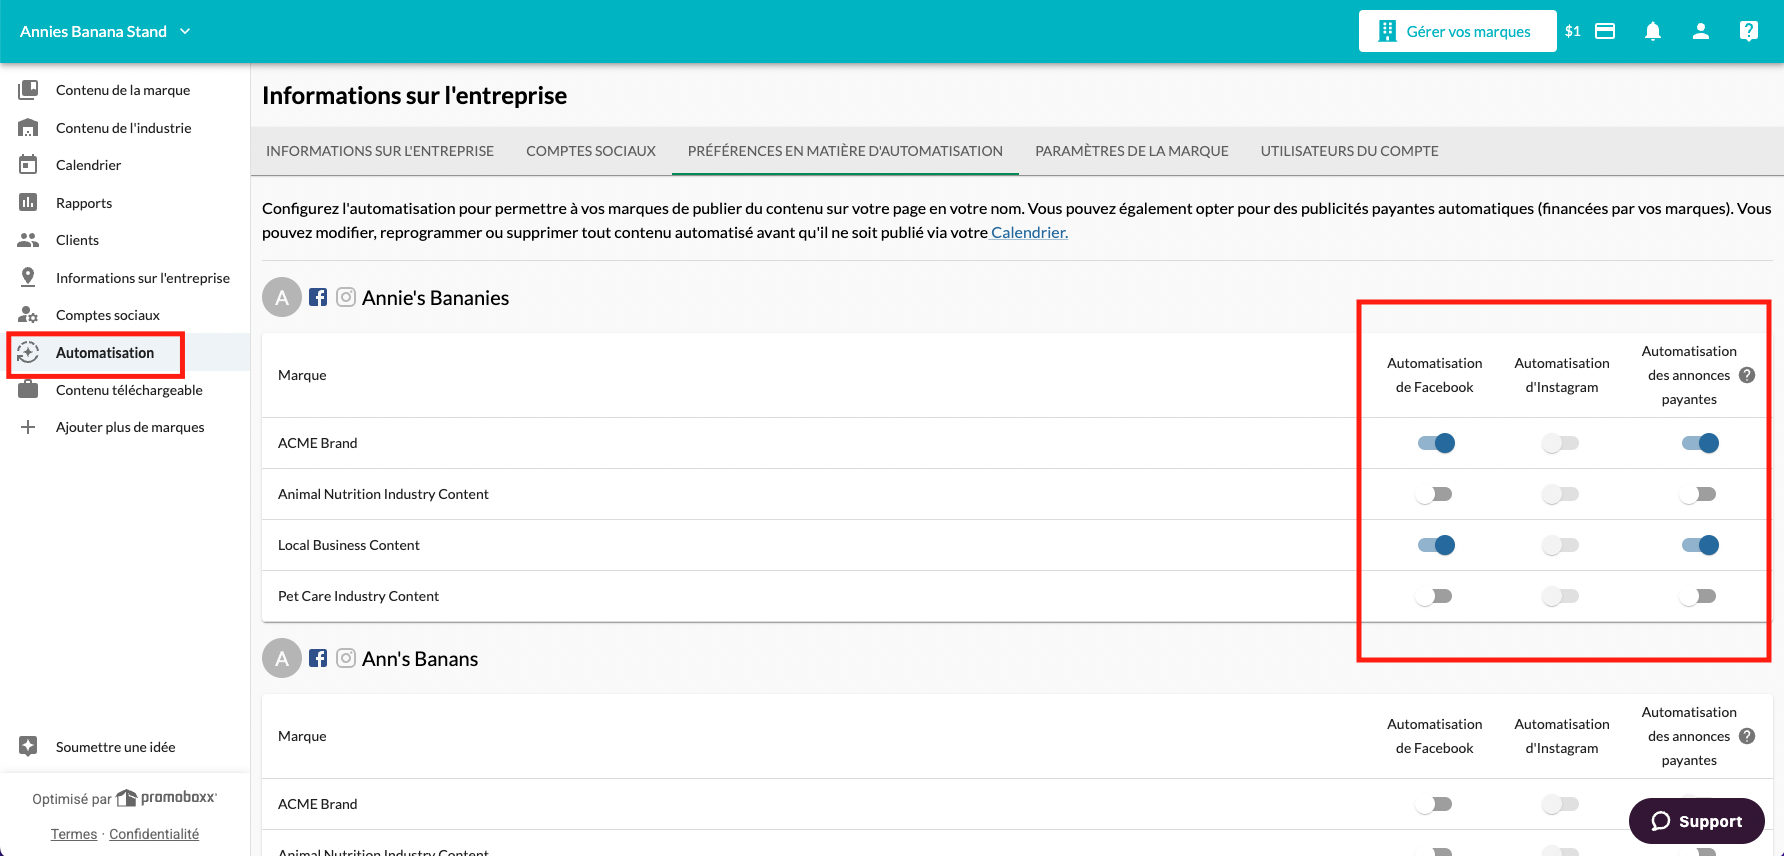Click the Instagram icon beside Ann's Banans

346,658
